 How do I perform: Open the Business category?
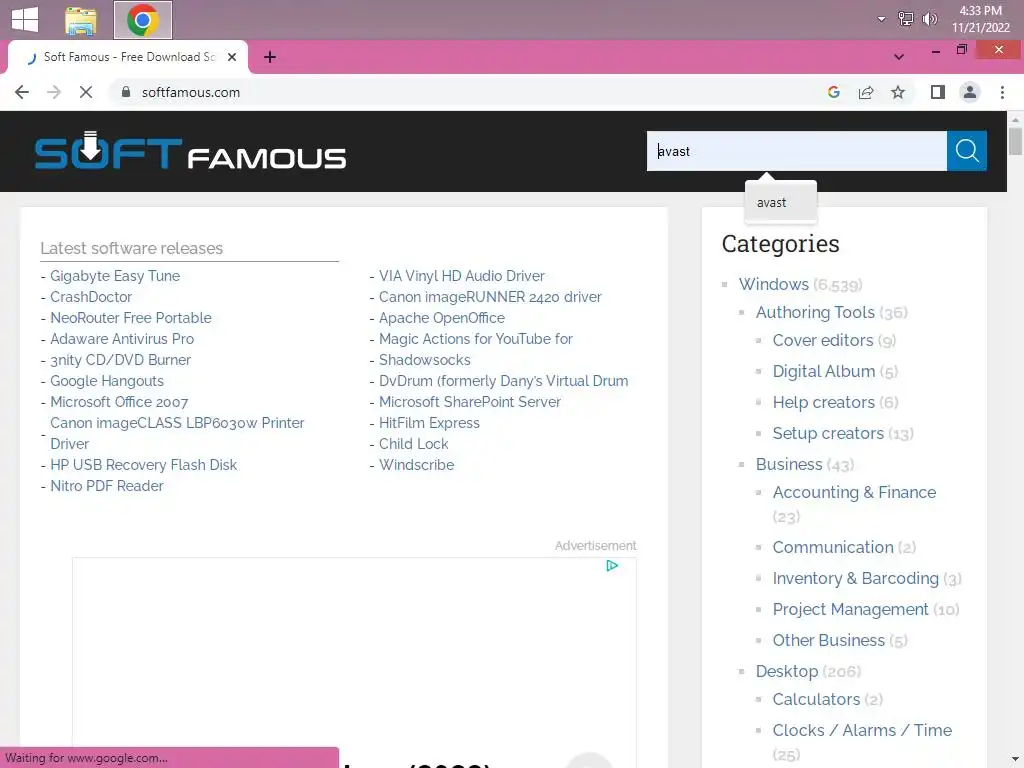[x=789, y=464]
